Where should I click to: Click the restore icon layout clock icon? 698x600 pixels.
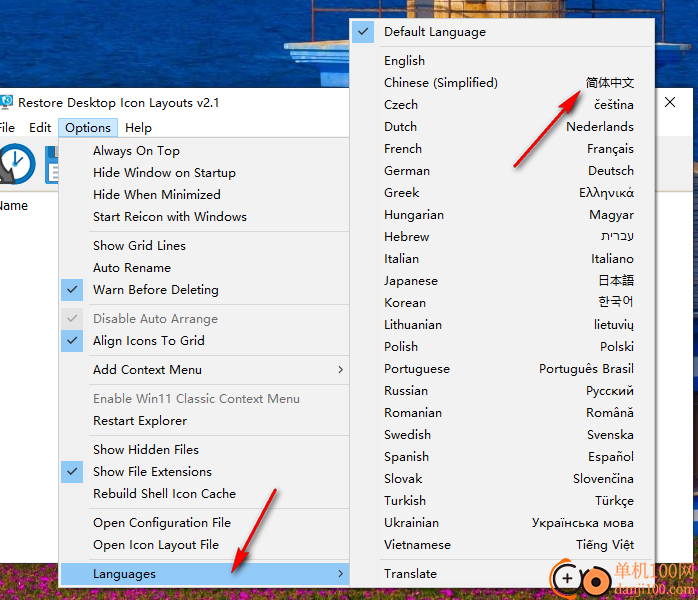point(16,164)
